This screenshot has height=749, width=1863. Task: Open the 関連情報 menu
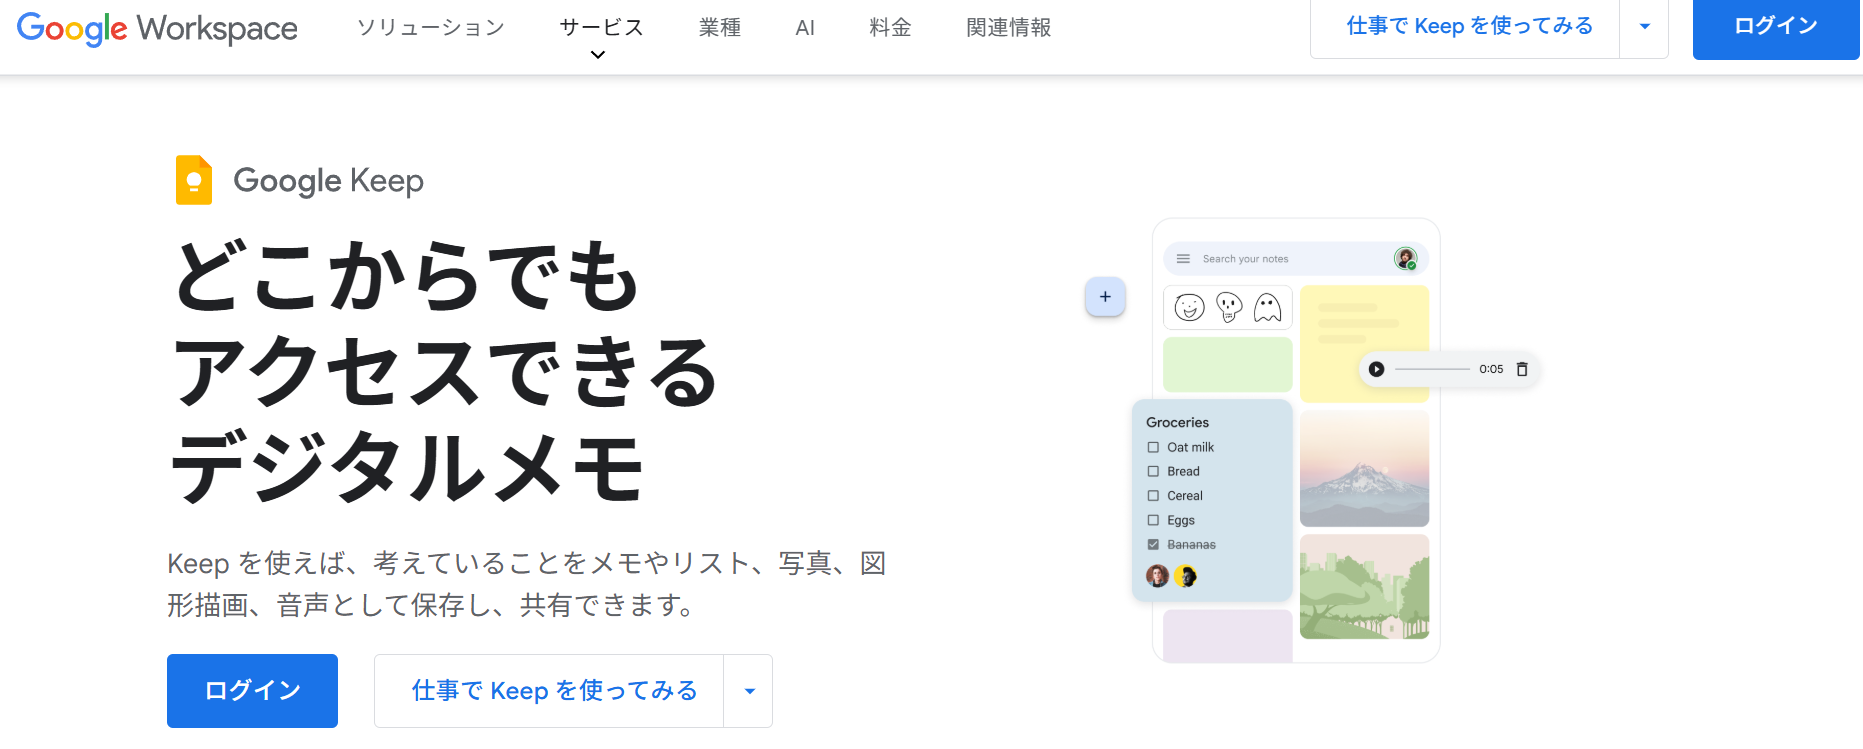1009,28
